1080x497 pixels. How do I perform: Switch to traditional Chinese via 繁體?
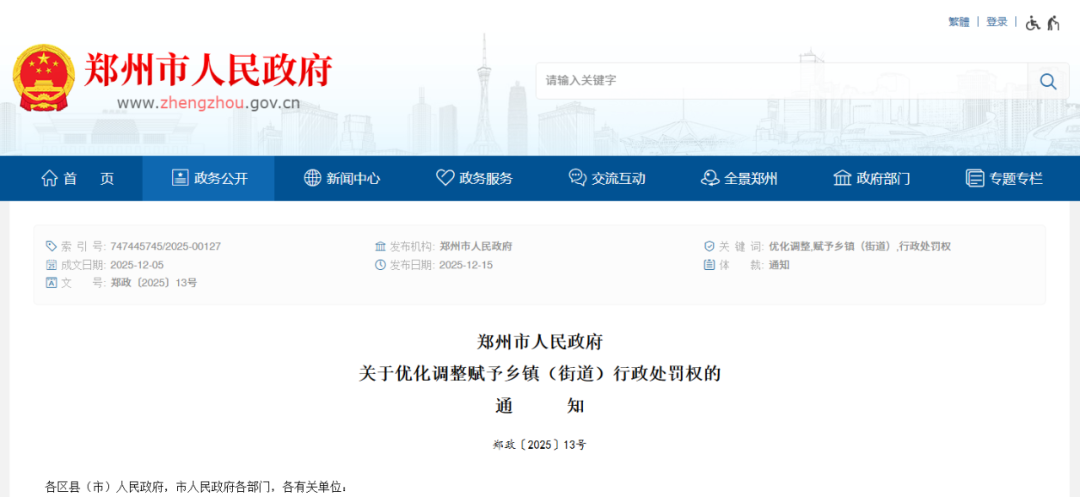pos(958,22)
